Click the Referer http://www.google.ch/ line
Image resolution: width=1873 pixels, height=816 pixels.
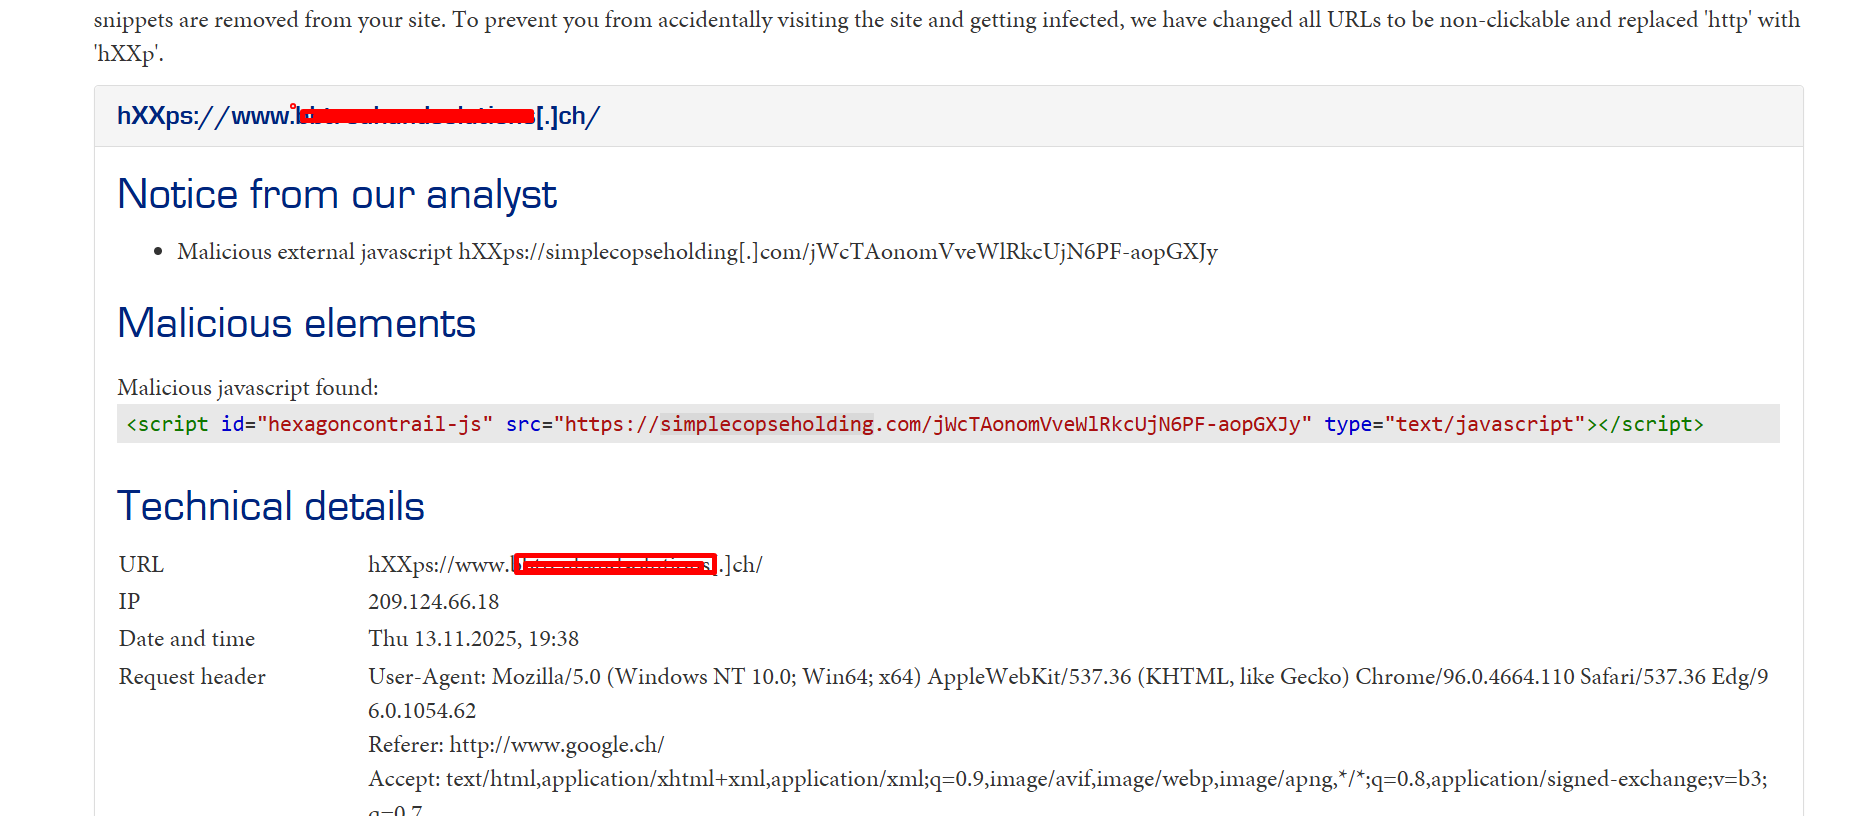tap(515, 745)
